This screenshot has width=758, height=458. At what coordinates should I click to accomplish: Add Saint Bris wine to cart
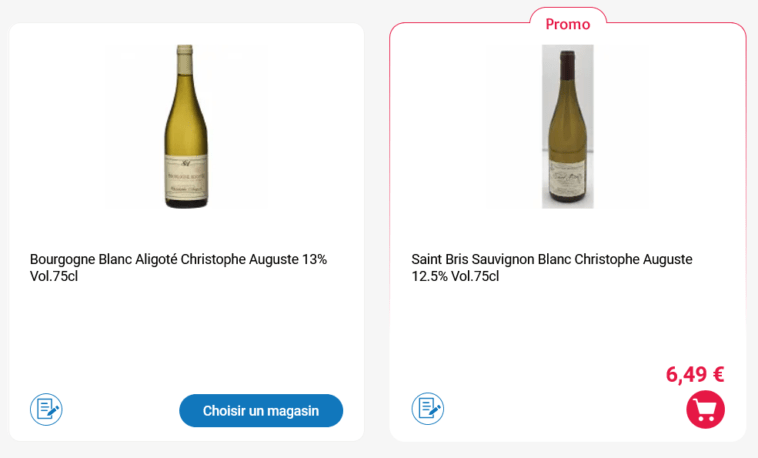[705, 410]
